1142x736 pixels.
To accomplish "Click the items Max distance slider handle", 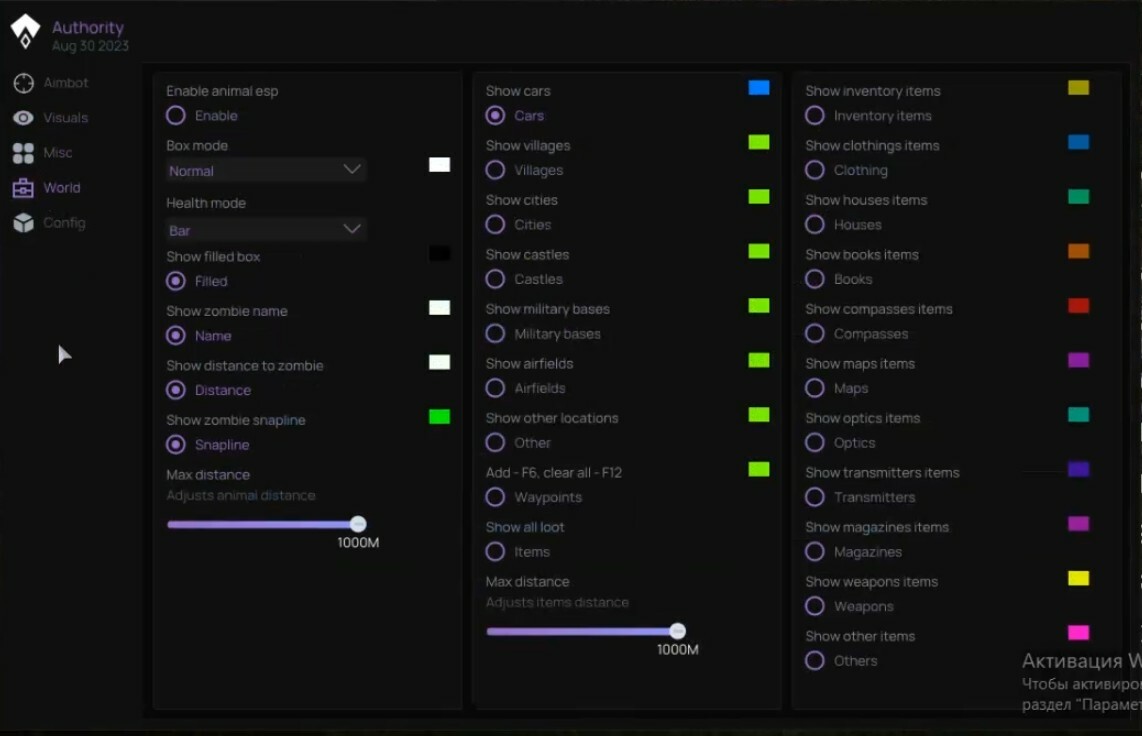I will [678, 631].
